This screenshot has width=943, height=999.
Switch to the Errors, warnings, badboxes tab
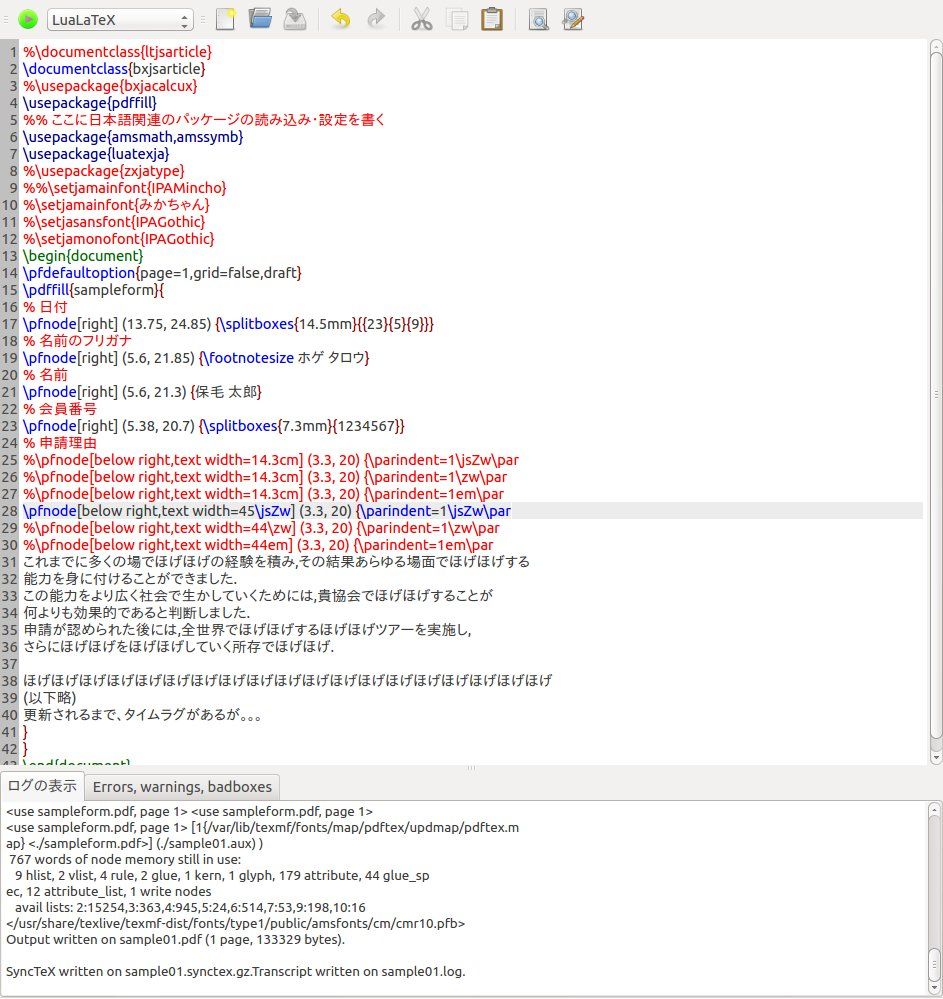coord(183,786)
